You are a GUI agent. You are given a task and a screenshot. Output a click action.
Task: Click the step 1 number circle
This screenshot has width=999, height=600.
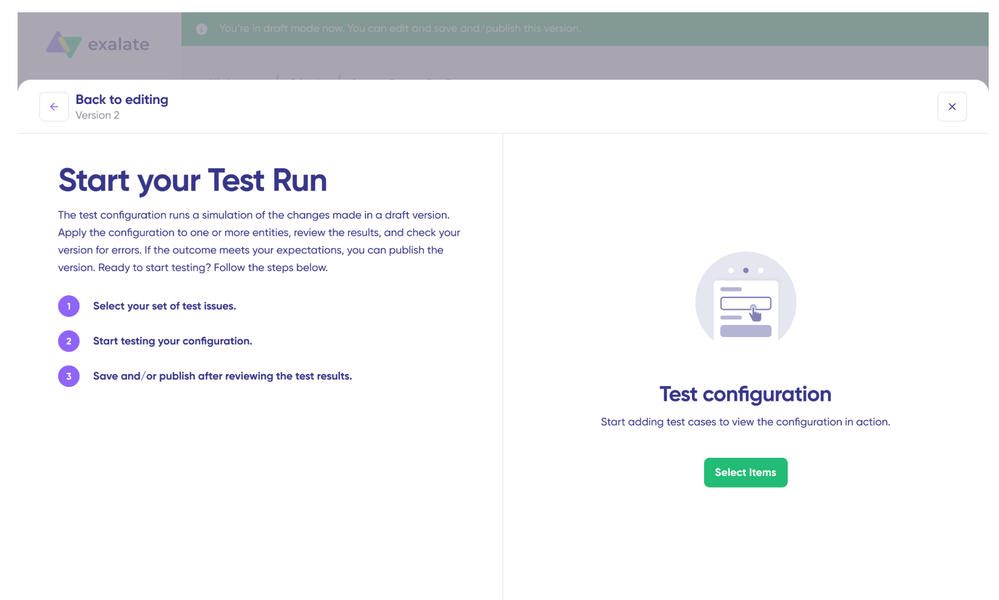(x=69, y=306)
